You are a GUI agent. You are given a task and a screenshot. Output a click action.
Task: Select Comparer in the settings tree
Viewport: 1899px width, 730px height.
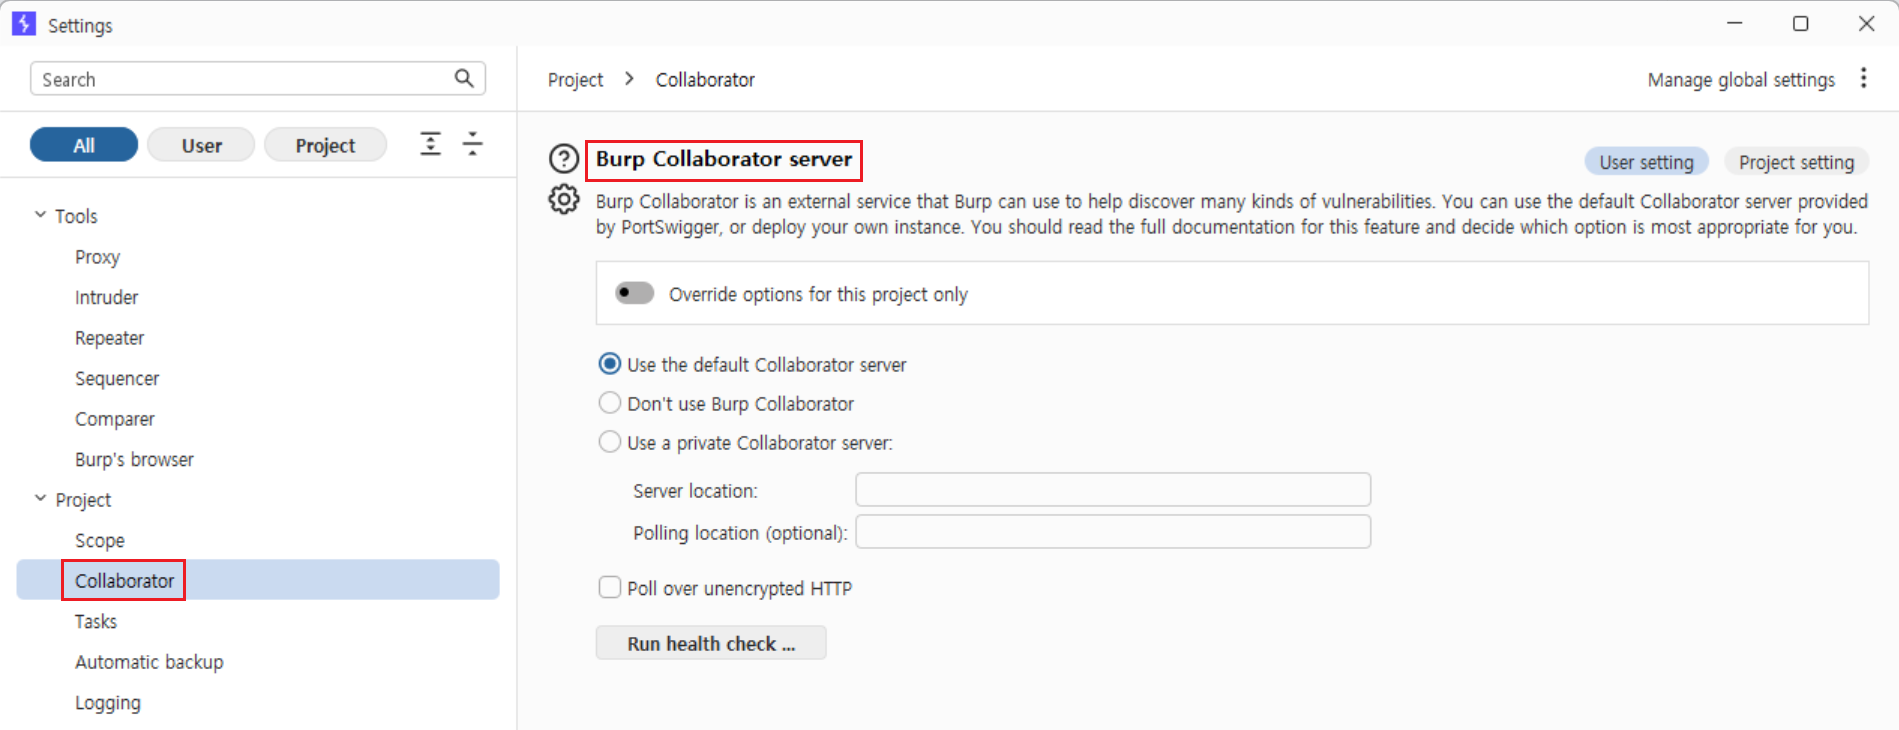pyautogui.click(x=114, y=419)
